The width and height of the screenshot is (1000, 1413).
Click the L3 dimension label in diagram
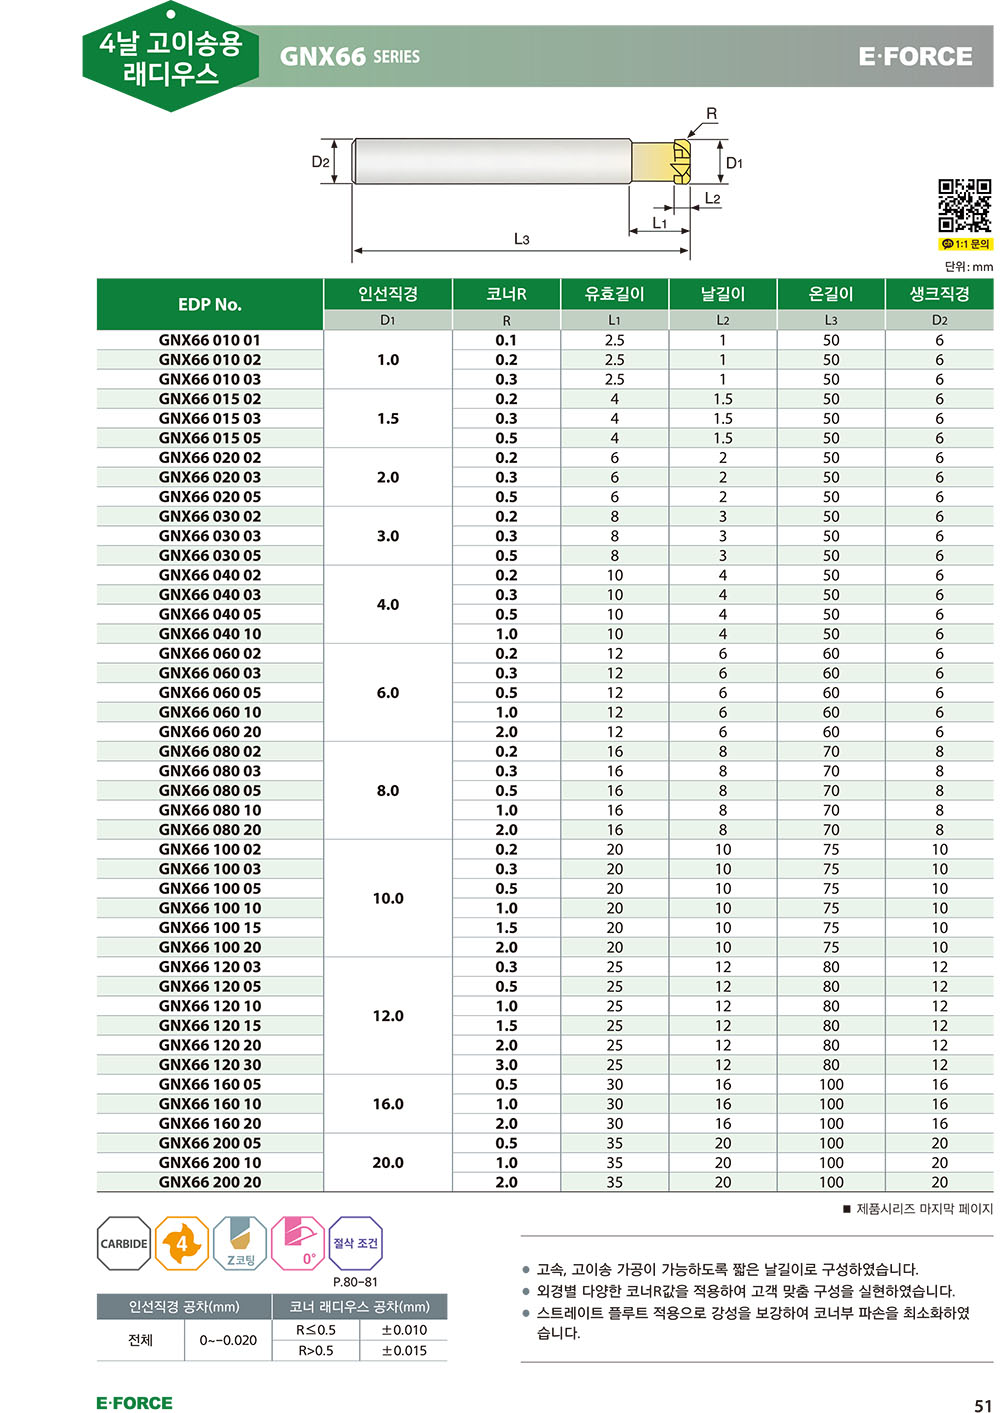tap(521, 239)
